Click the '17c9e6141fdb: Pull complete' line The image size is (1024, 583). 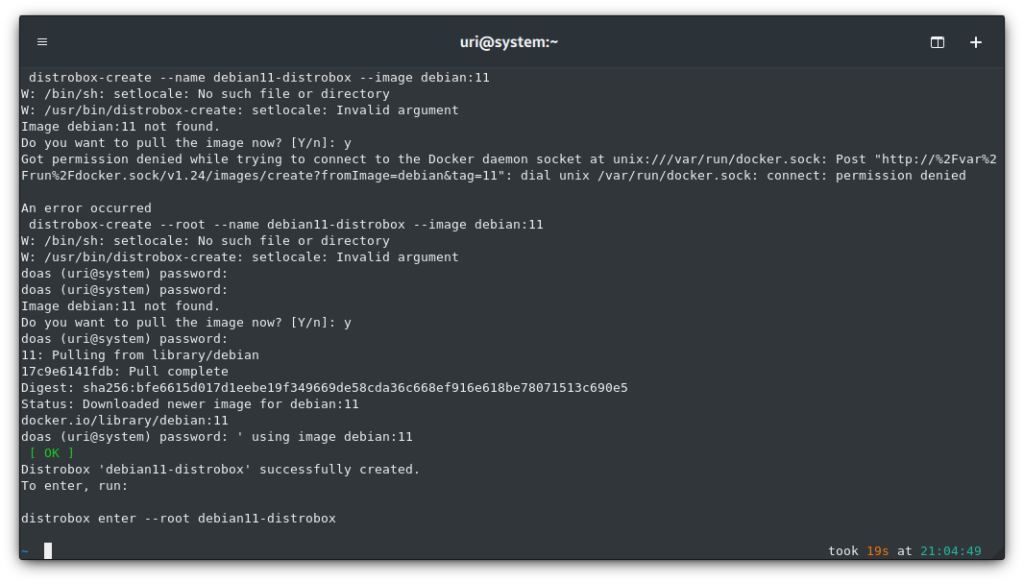pyautogui.click(x=125, y=371)
